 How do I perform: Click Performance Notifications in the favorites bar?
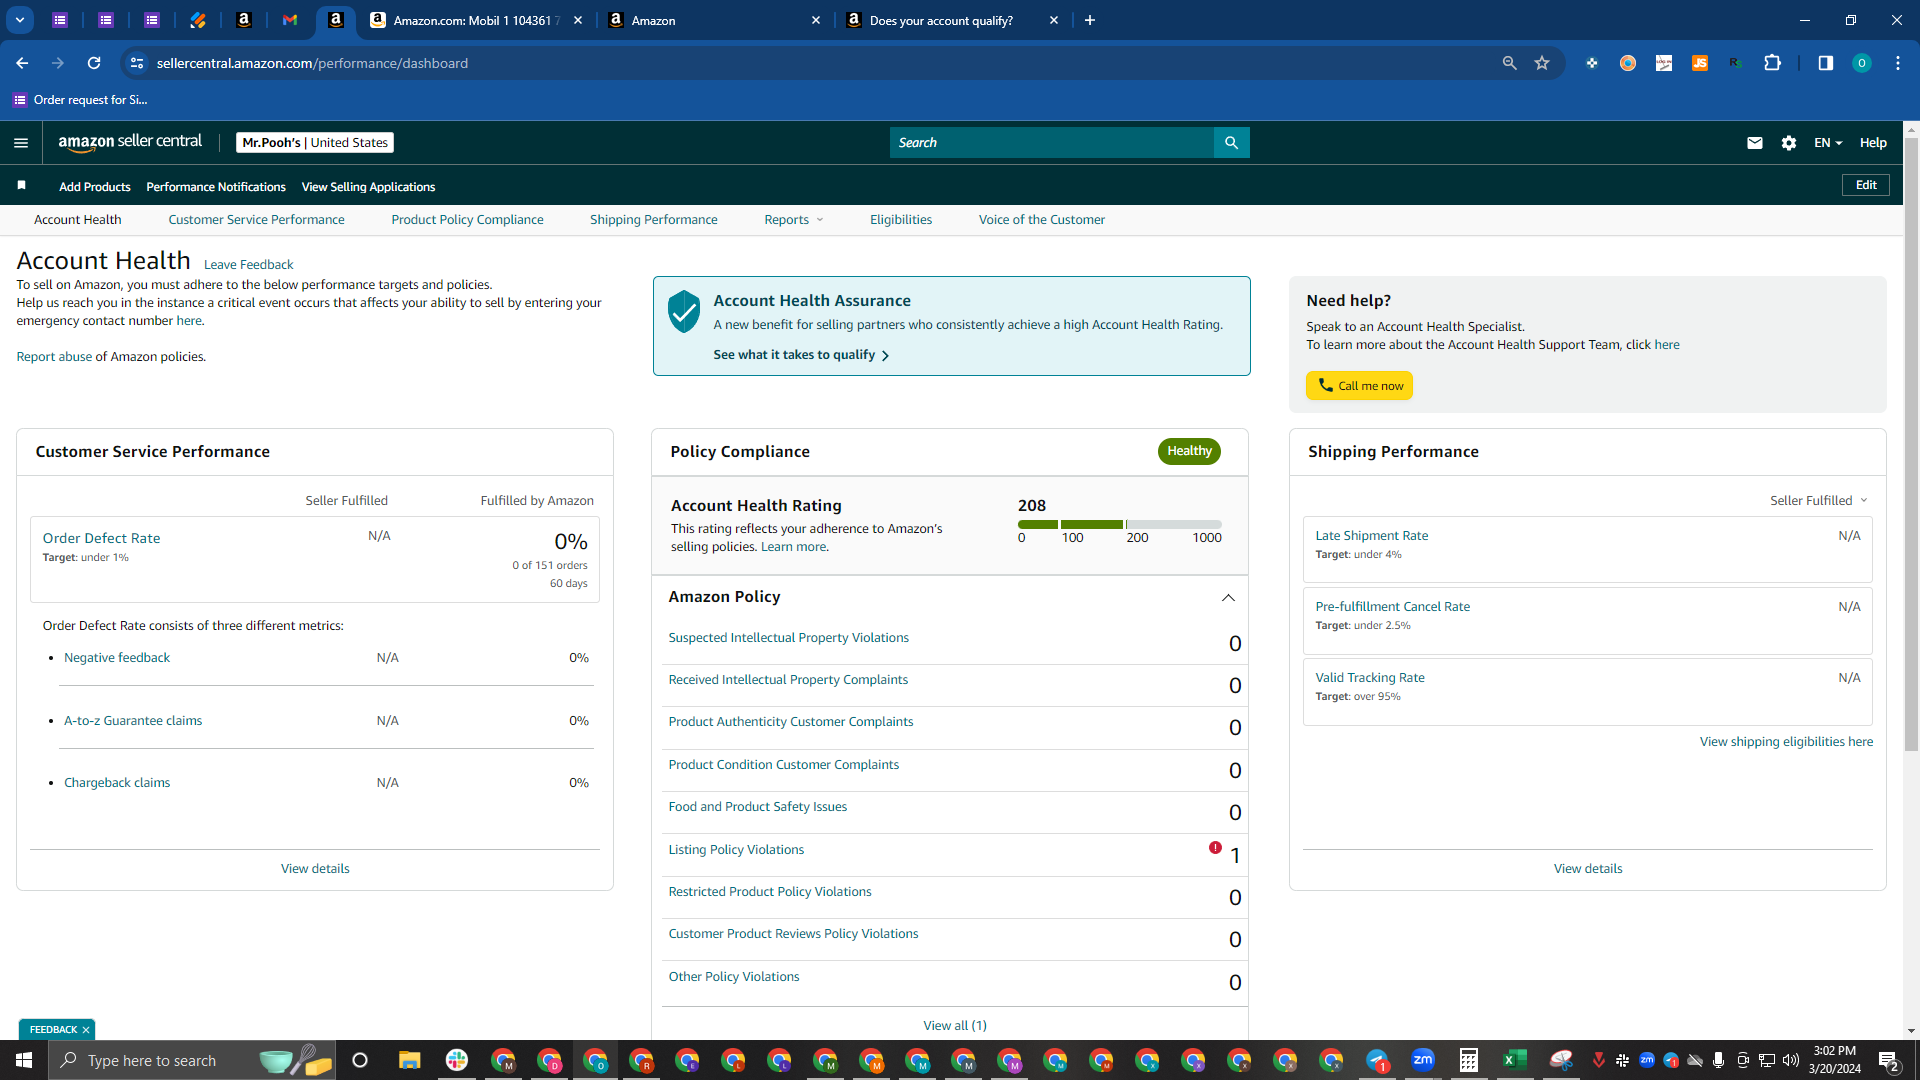tap(215, 187)
